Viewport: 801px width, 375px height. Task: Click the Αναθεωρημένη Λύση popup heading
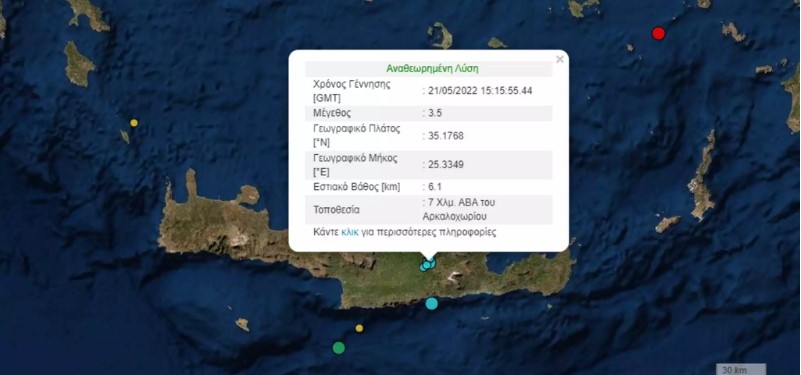click(x=432, y=68)
